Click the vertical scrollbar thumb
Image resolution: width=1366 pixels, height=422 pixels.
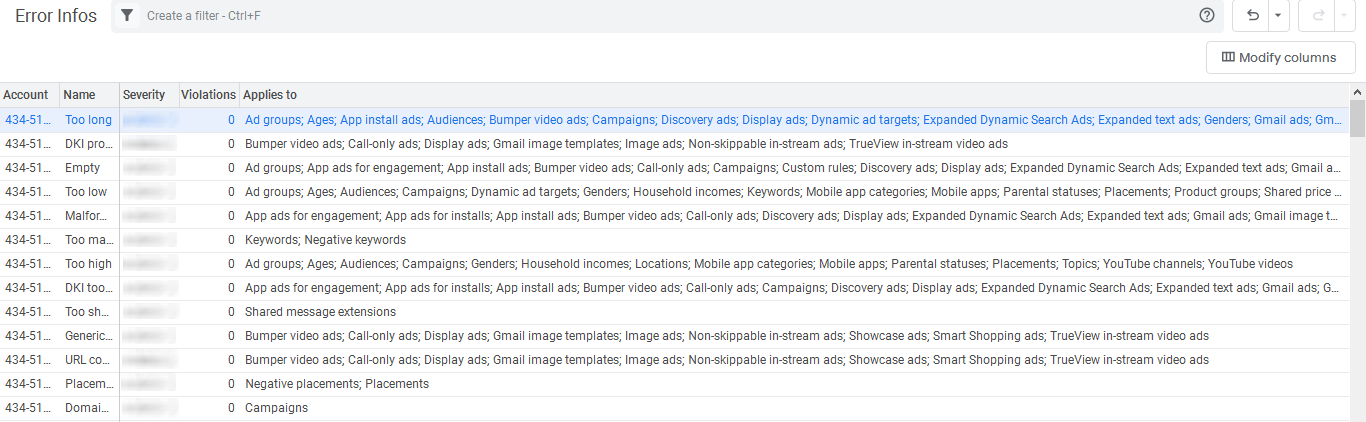(x=1358, y=118)
